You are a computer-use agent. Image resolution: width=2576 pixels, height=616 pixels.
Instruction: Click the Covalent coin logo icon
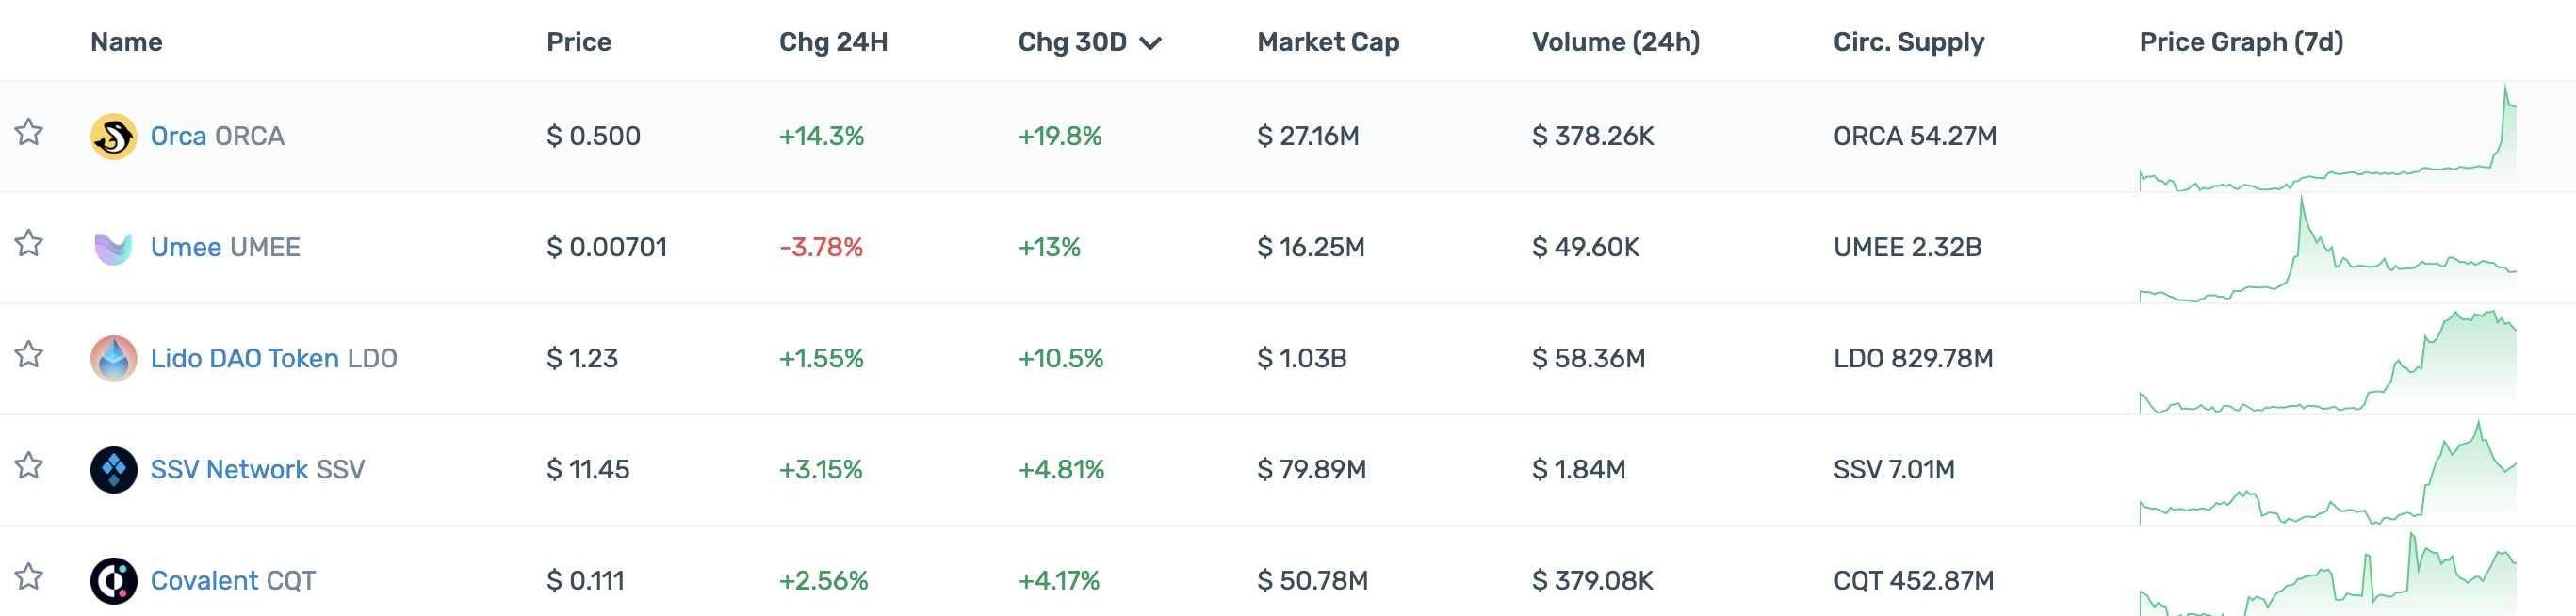pos(113,580)
